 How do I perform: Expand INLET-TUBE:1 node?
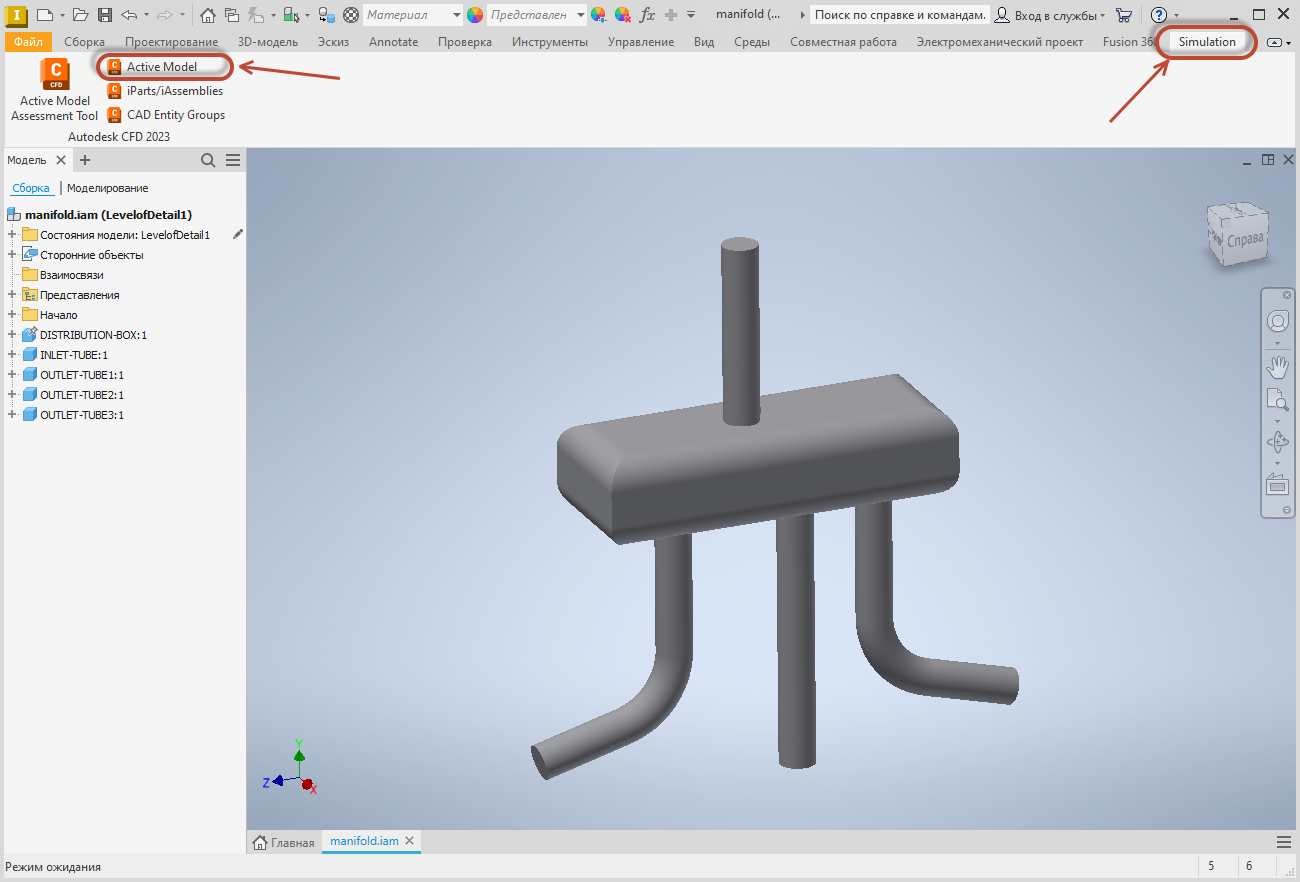tap(12, 355)
